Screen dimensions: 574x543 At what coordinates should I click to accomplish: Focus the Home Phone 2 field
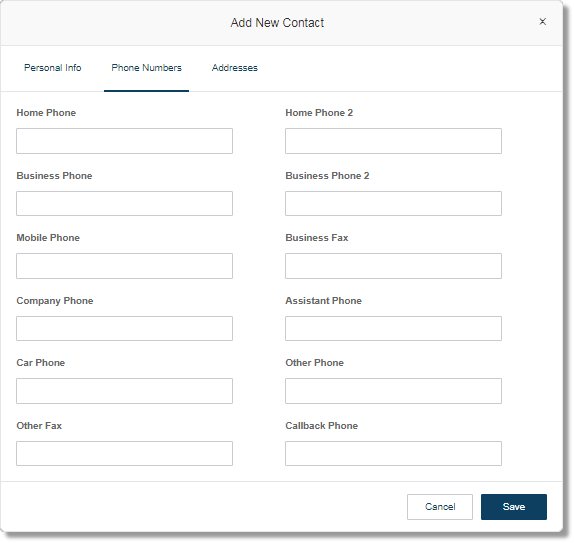pos(394,141)
